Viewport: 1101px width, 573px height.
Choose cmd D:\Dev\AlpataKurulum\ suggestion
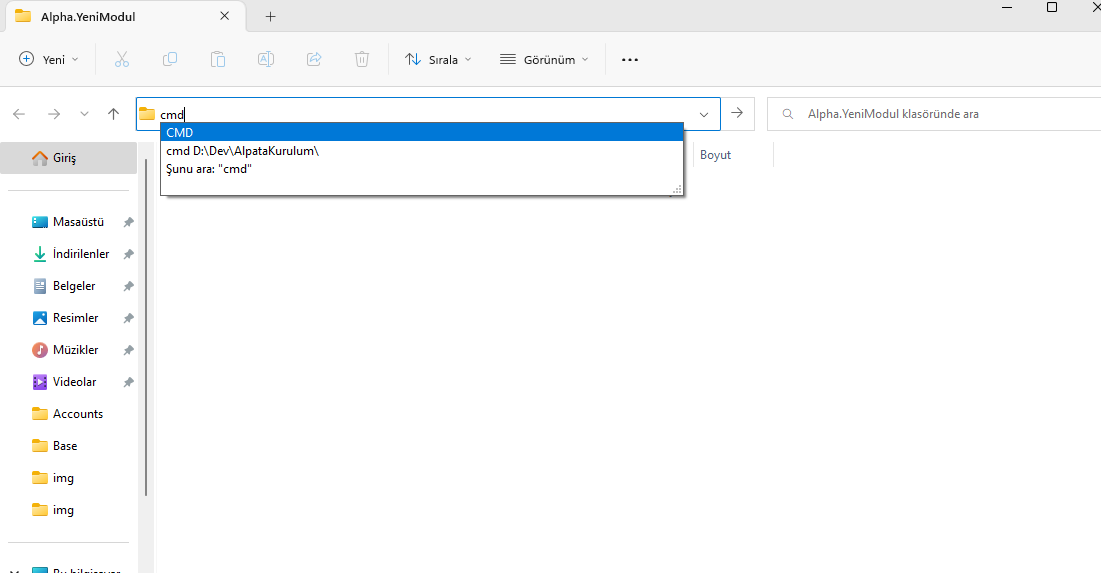point(242,151)
